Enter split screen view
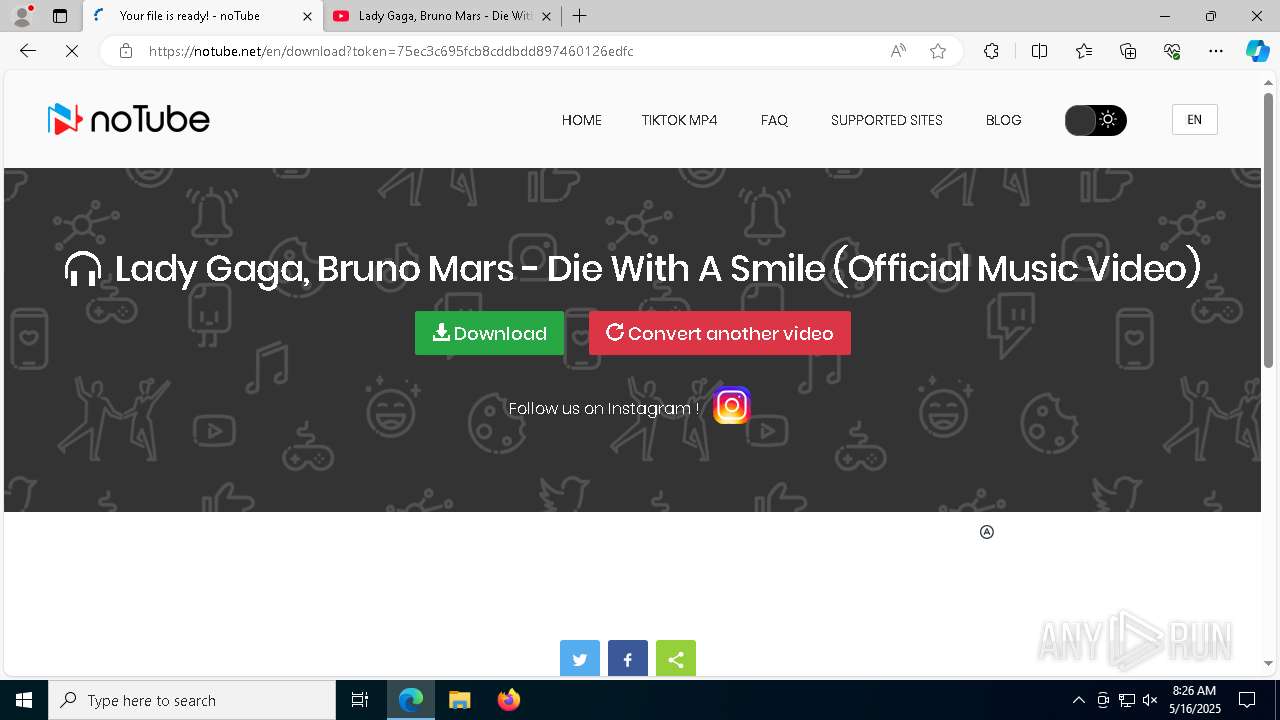 1039,51
